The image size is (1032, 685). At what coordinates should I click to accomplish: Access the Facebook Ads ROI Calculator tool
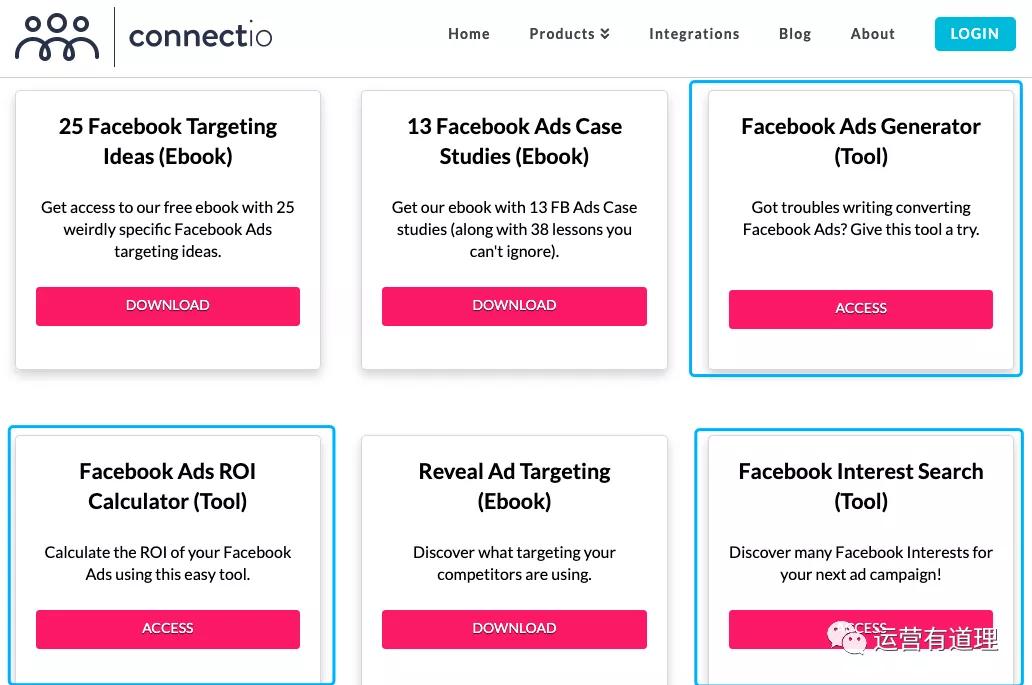[x=168, y=629]
